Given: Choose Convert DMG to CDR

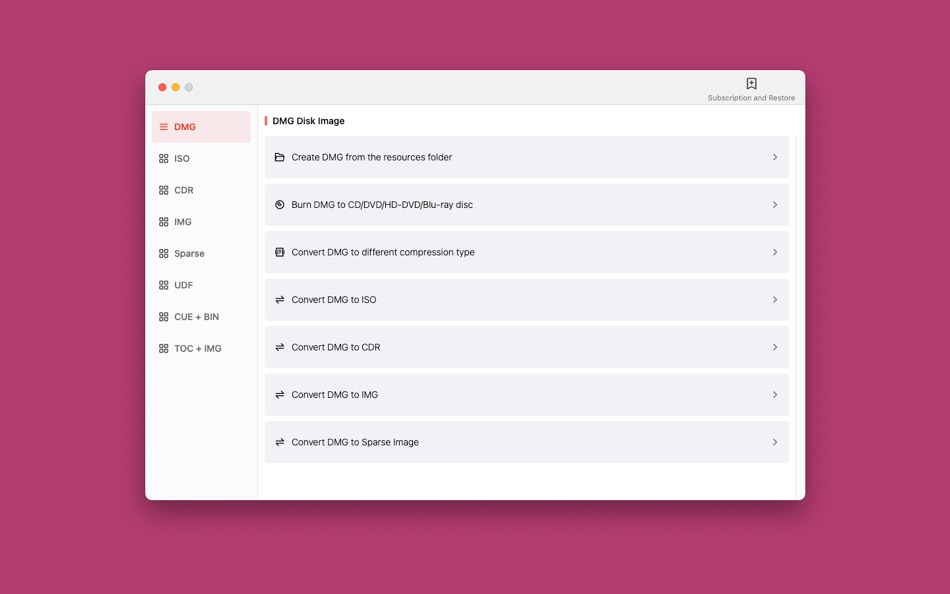Looking at the screenshot, I should (x=526, y=347).
